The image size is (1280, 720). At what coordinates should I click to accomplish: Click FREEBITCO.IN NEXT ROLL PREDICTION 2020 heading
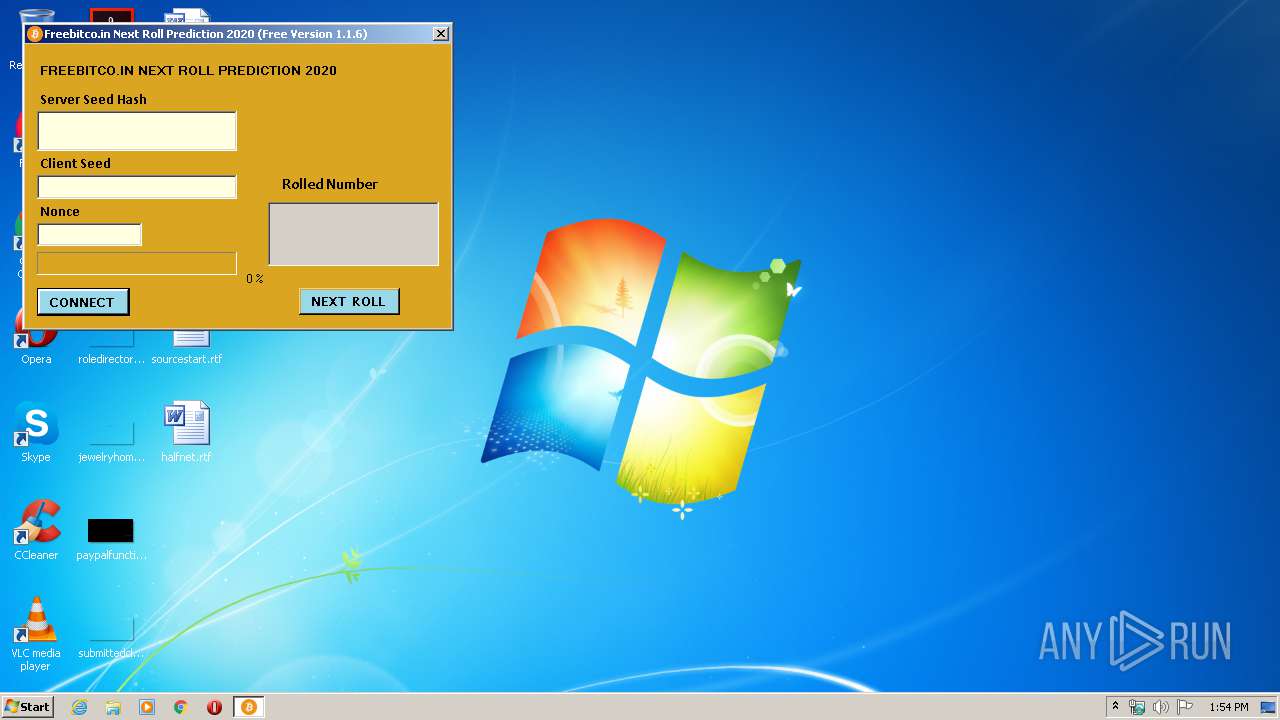[x=188, y=71]
